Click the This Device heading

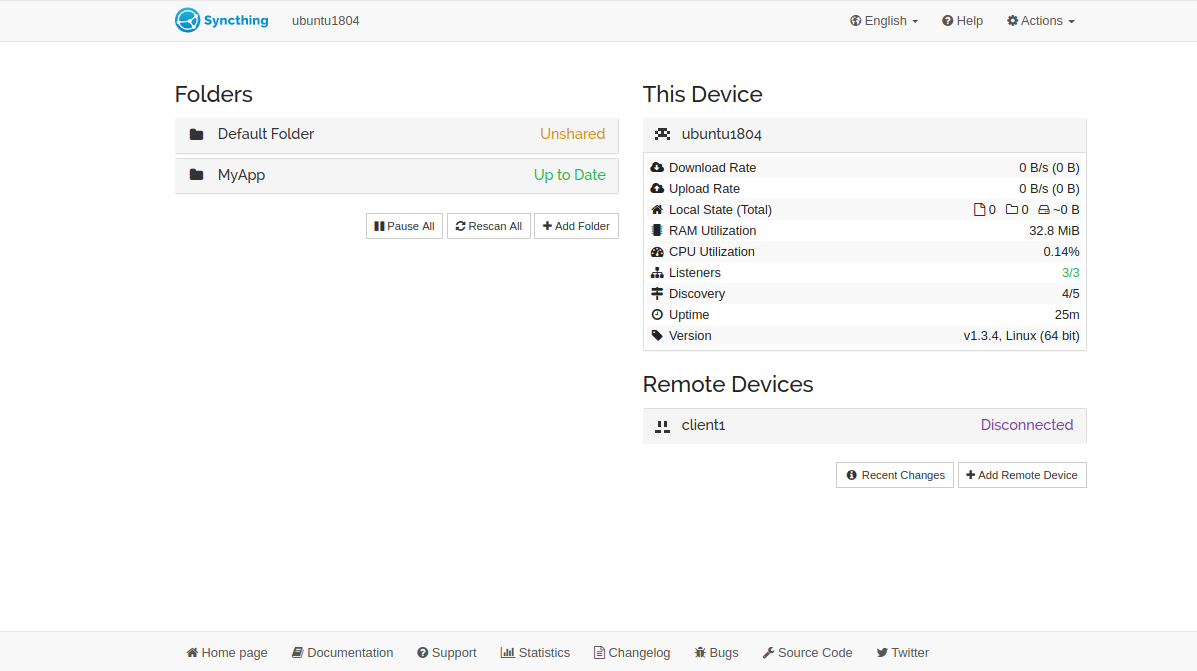(x=702, y=94)
